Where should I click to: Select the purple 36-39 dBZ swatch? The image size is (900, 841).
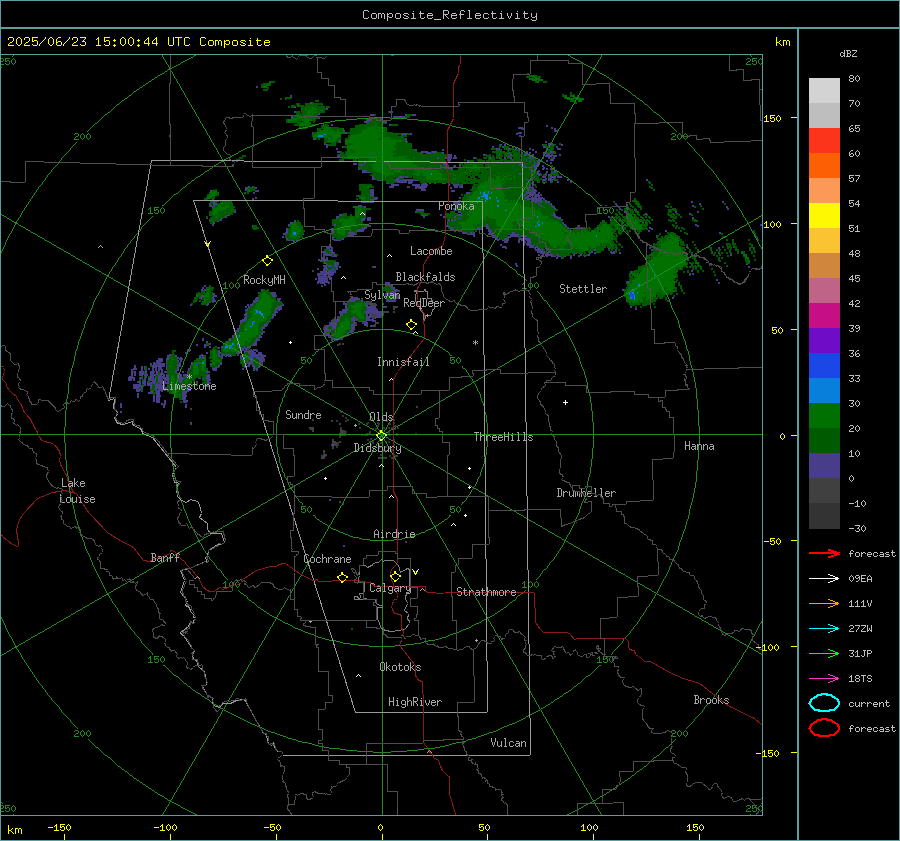(x=824, y=340)
